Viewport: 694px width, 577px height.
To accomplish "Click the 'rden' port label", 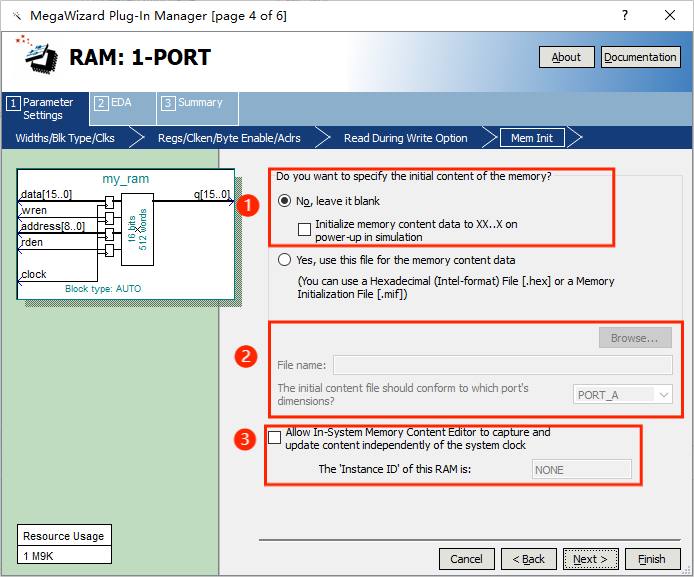I will pyautogui.click(x=32, y=242).
